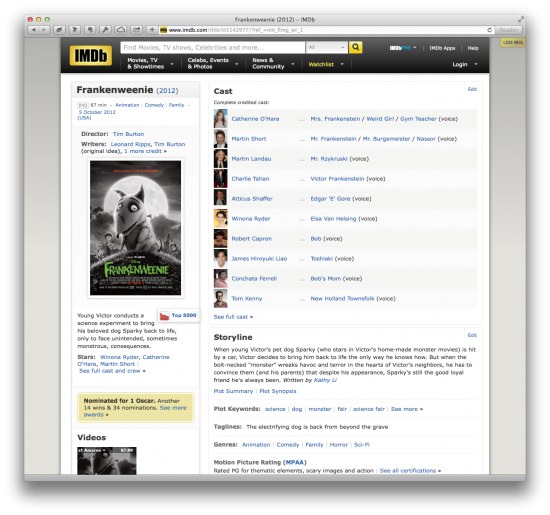This screenshot has height=515, width=550.
Task: Open director Tim Burton's page
Action: coord(128,134)
